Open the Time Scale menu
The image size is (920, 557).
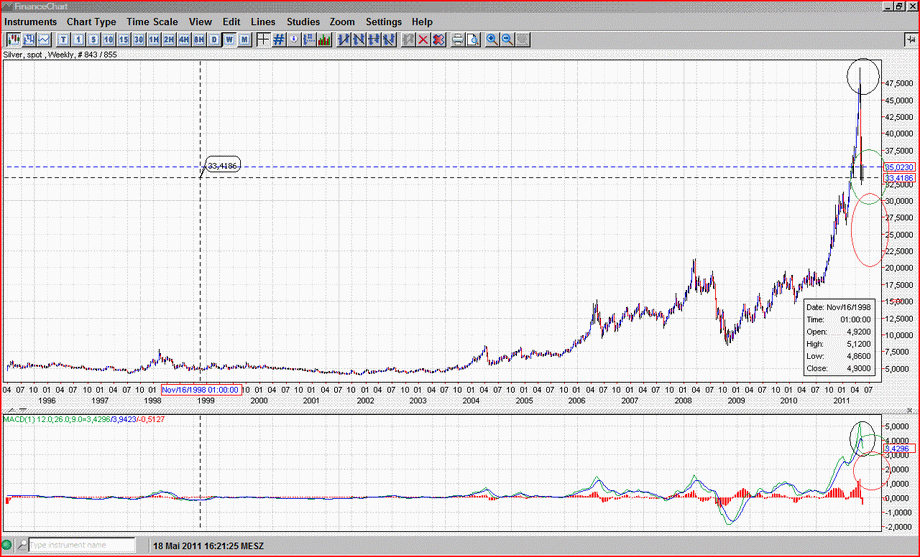pyautogui.click(x=152, y=22)
